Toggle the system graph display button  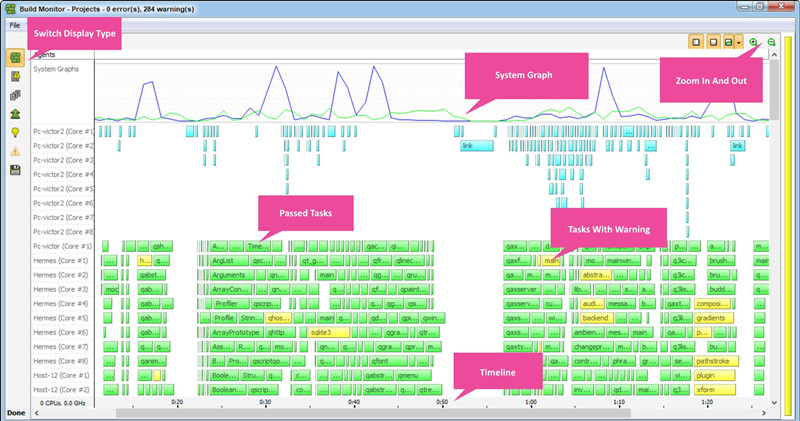(728, 43)
